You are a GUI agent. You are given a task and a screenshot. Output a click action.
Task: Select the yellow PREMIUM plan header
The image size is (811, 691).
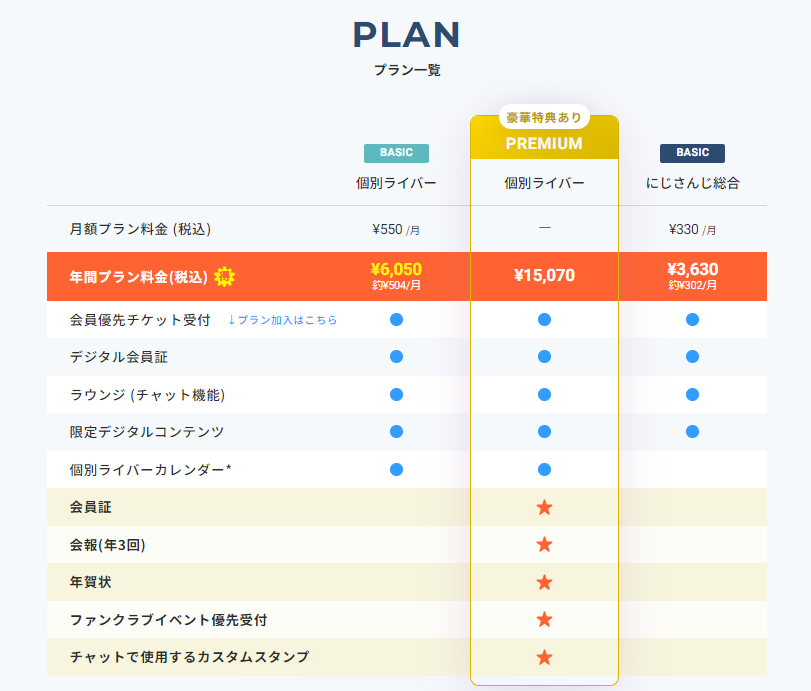tap(544, 143)
